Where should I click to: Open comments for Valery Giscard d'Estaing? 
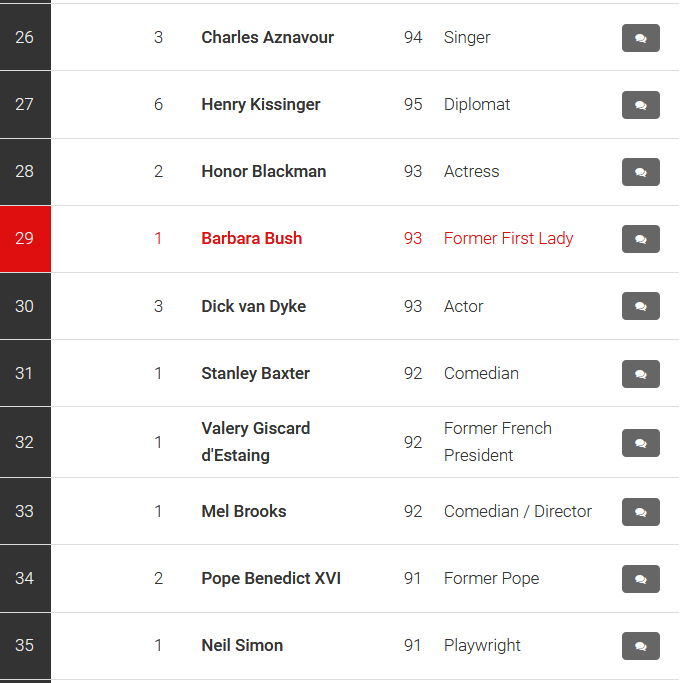tap(640, 443)
